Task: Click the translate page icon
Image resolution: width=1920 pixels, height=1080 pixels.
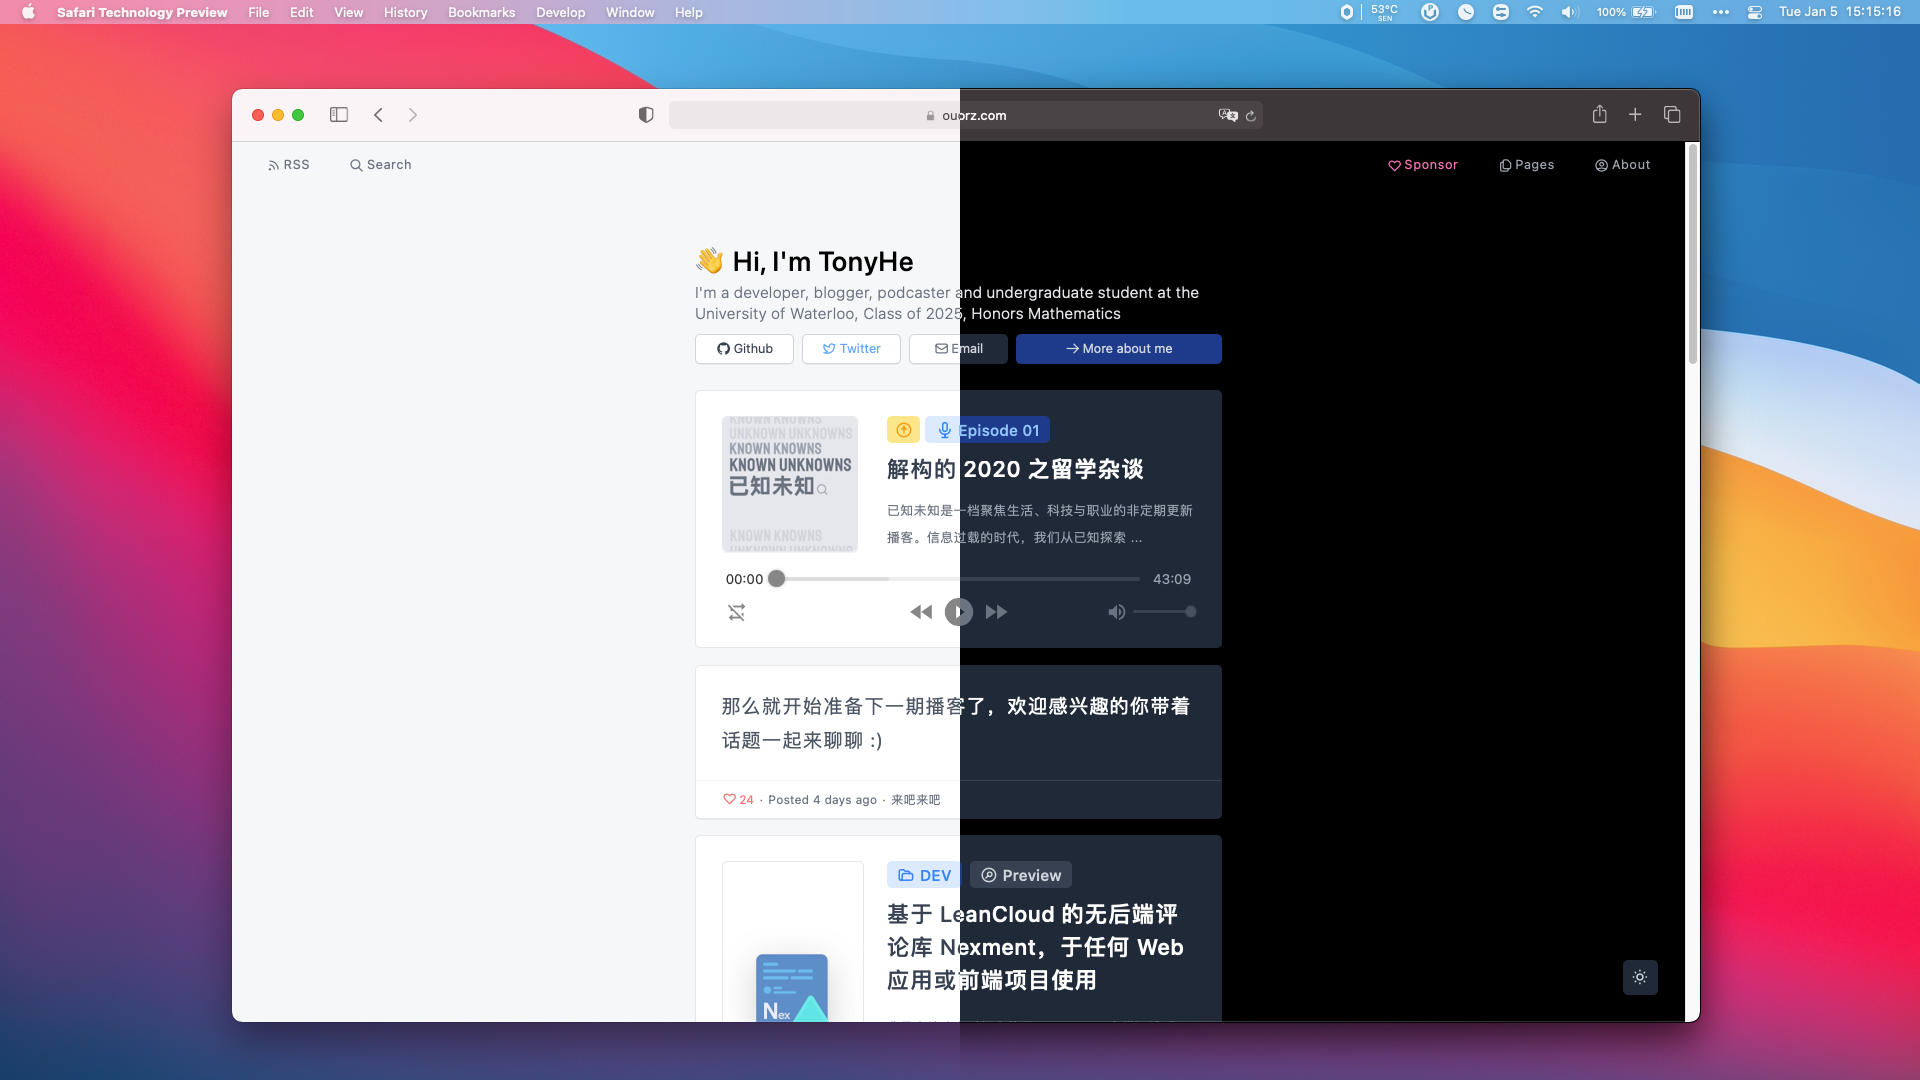Action: [1227, 115]
